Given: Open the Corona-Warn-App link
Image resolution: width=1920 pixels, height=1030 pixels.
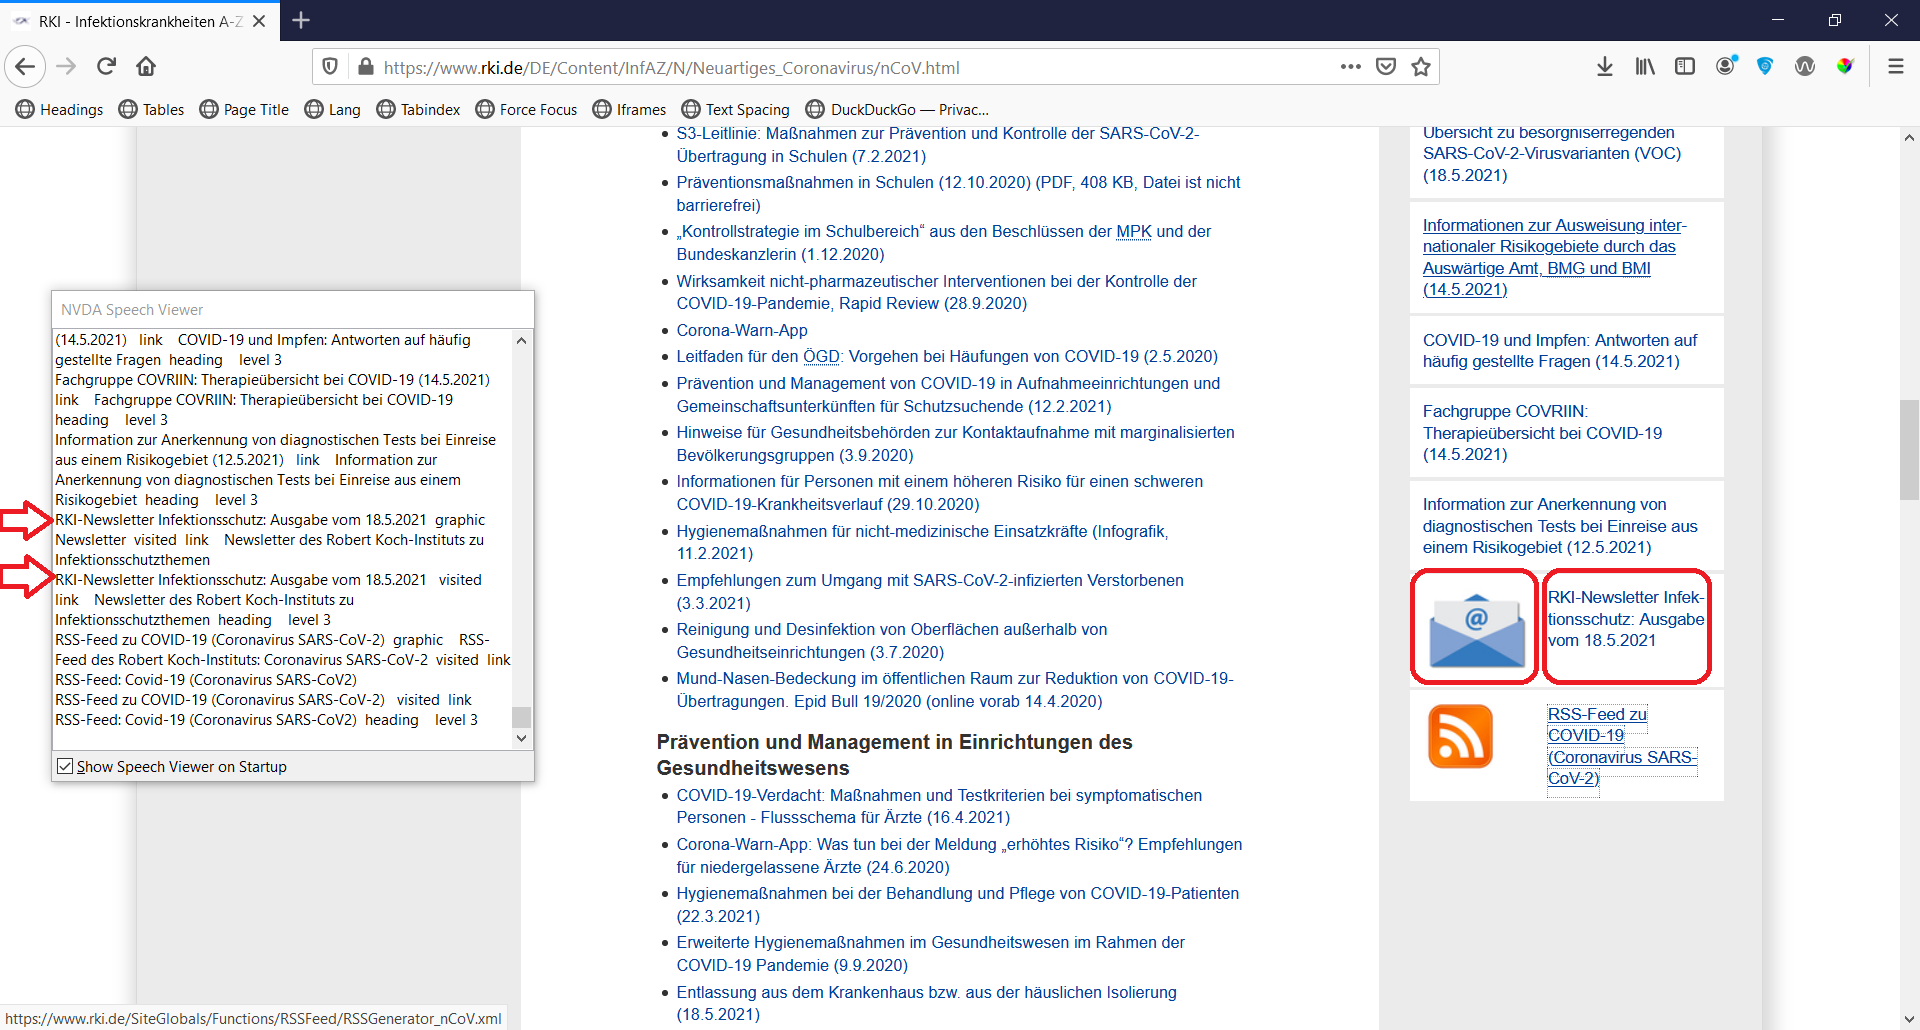Looking at the screenshot, I should [x=742, y=330].
